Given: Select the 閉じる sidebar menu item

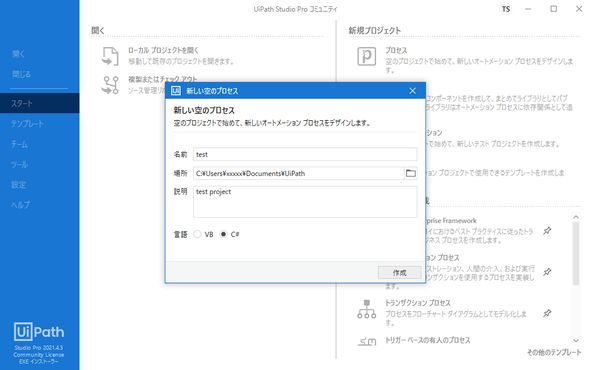Looking at the screenshot, I should (22, 74).
